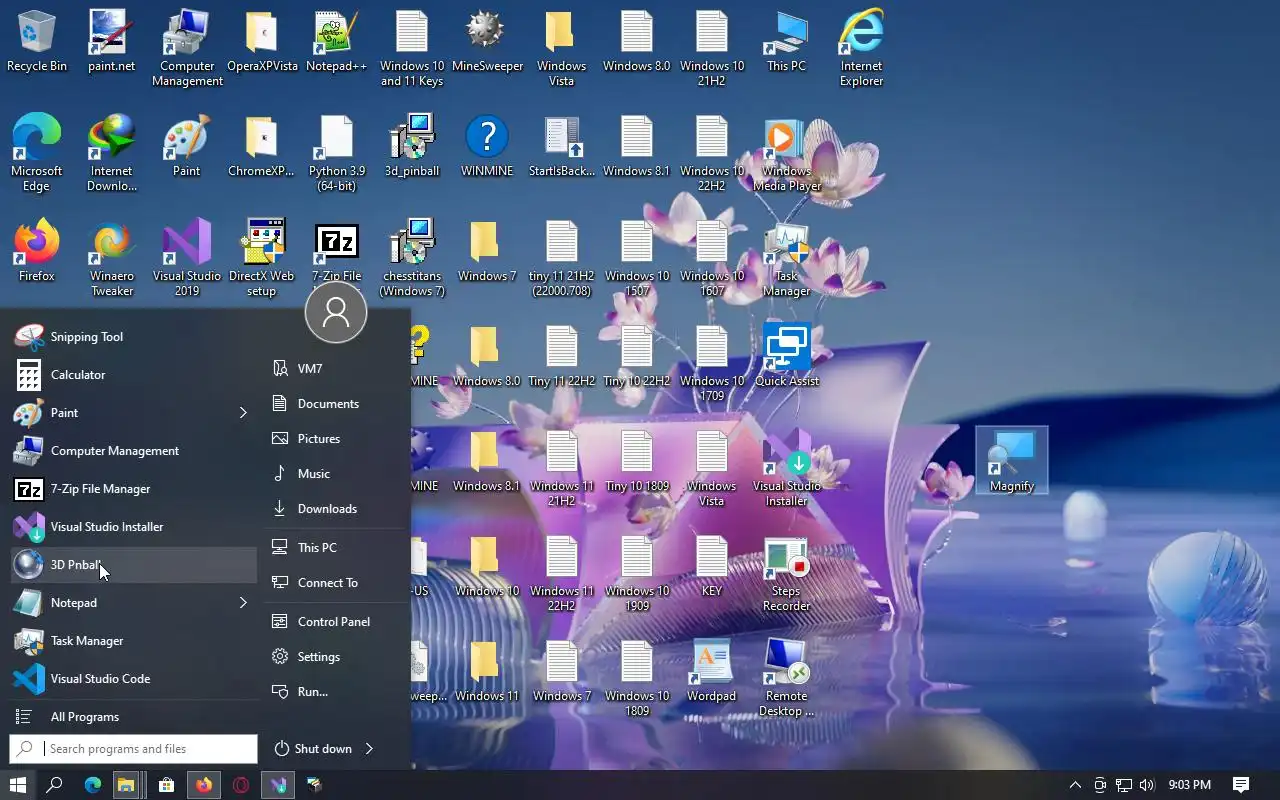
Task: Select the KEY text file icon
Action: (711, 566)
